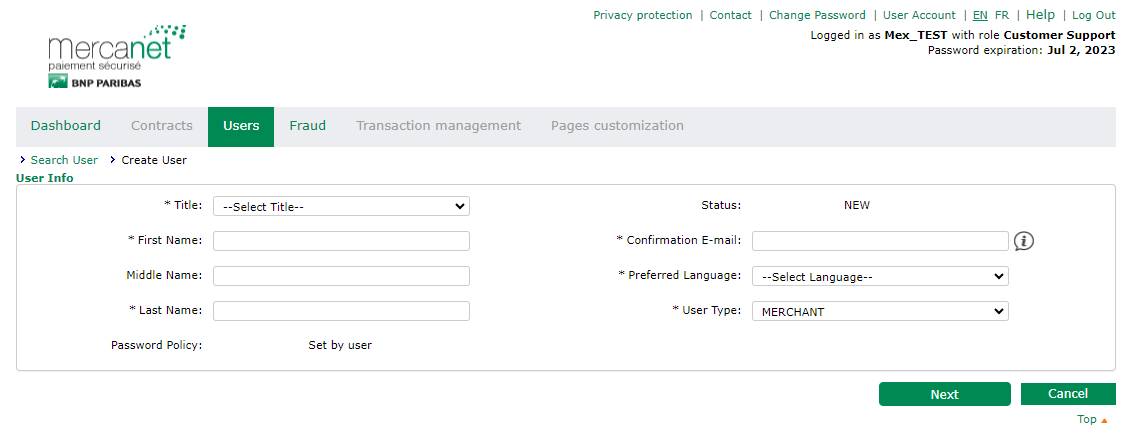Click the Mercanet BNP Paribas logo

click(x=115, y=58)
